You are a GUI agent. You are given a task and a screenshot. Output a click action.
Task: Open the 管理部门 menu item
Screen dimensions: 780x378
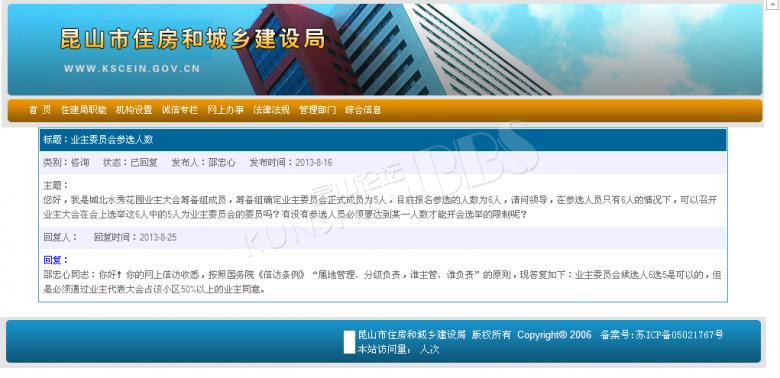point(317,110)
